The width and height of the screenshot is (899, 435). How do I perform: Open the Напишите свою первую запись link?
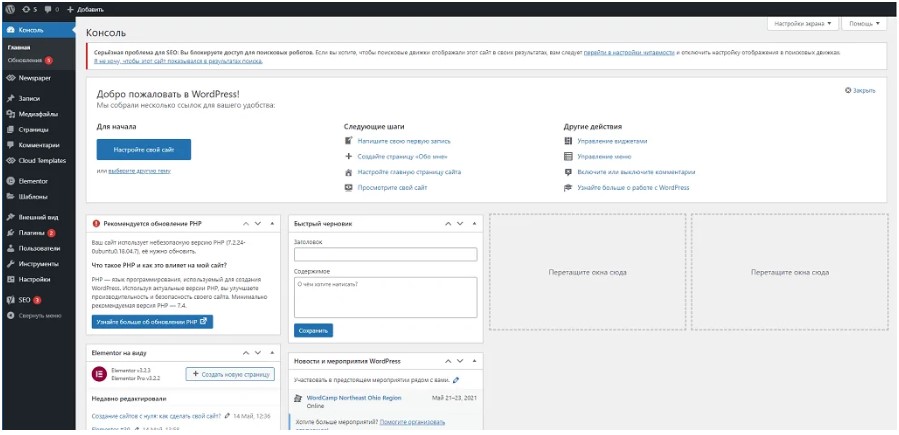pos(404,141)
